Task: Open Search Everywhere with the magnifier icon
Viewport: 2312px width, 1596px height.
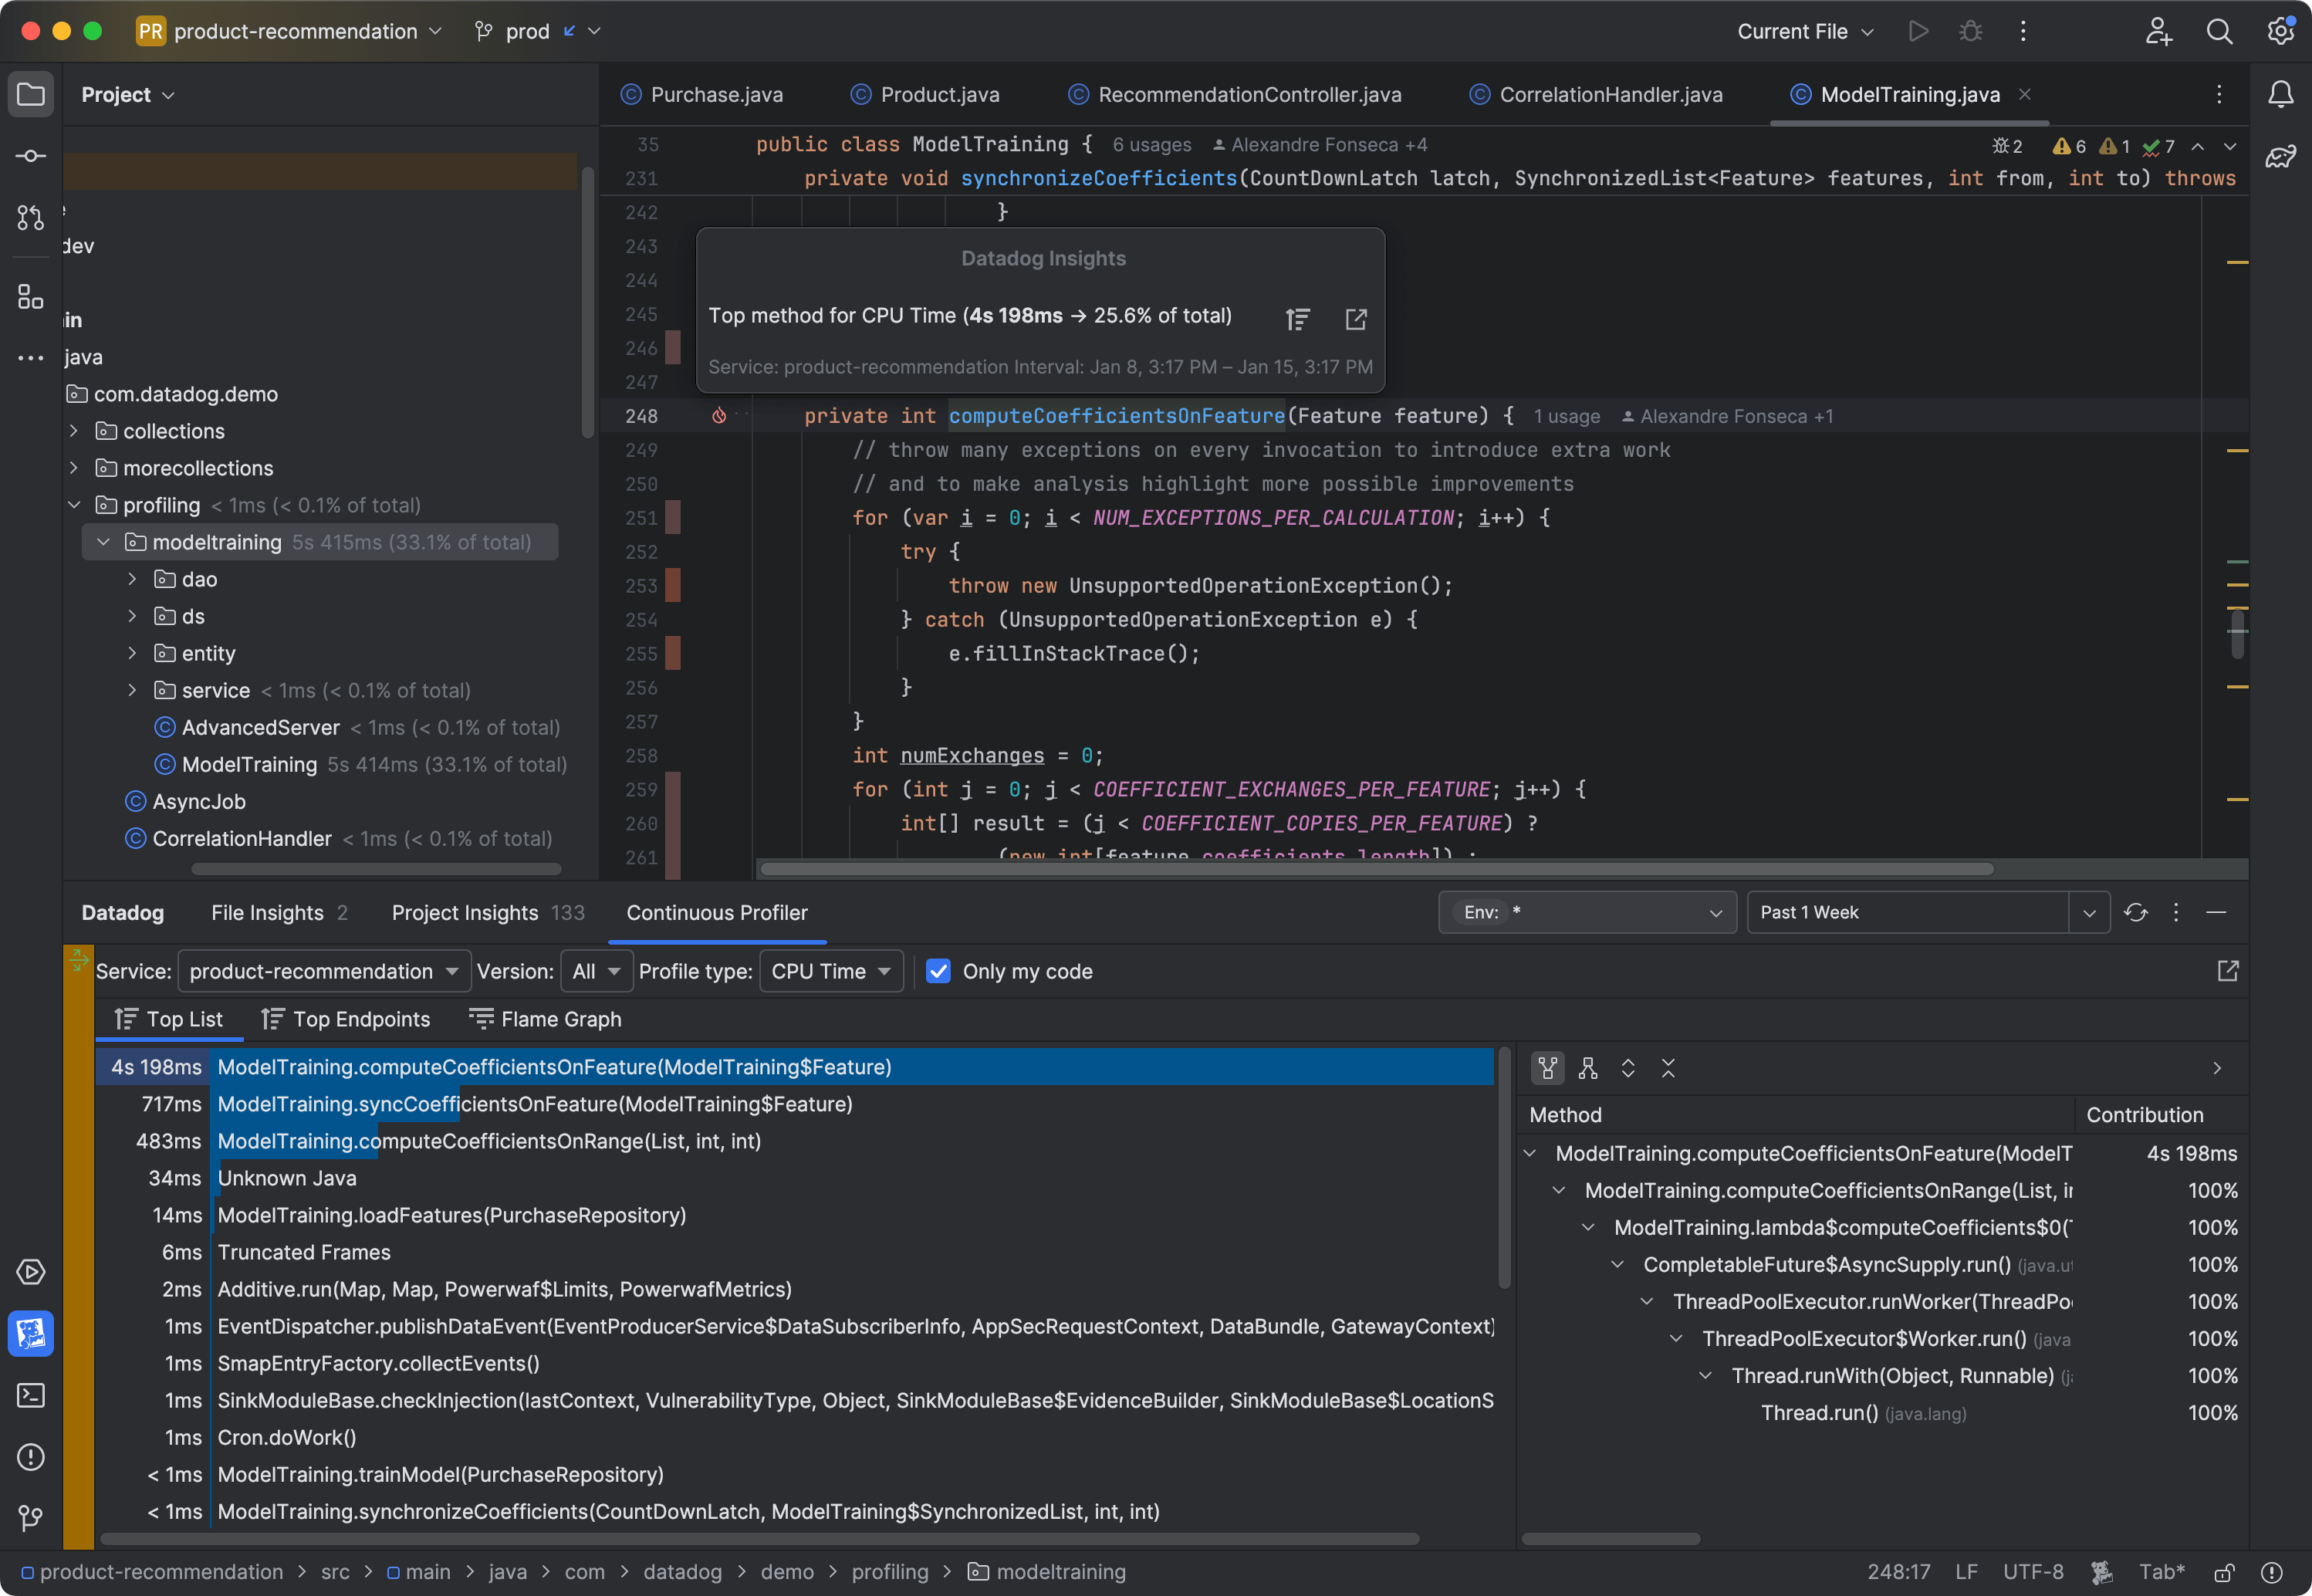Action: pyautogui.click(x=2219, y=31)
